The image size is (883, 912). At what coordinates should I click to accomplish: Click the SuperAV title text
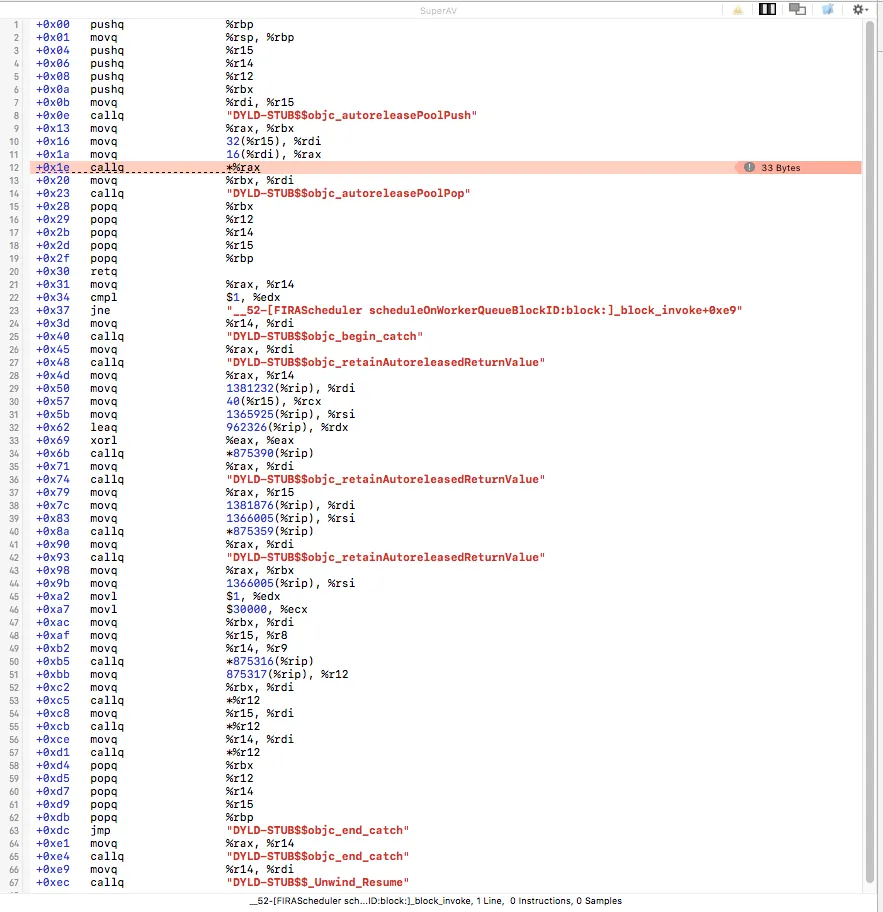438,10
